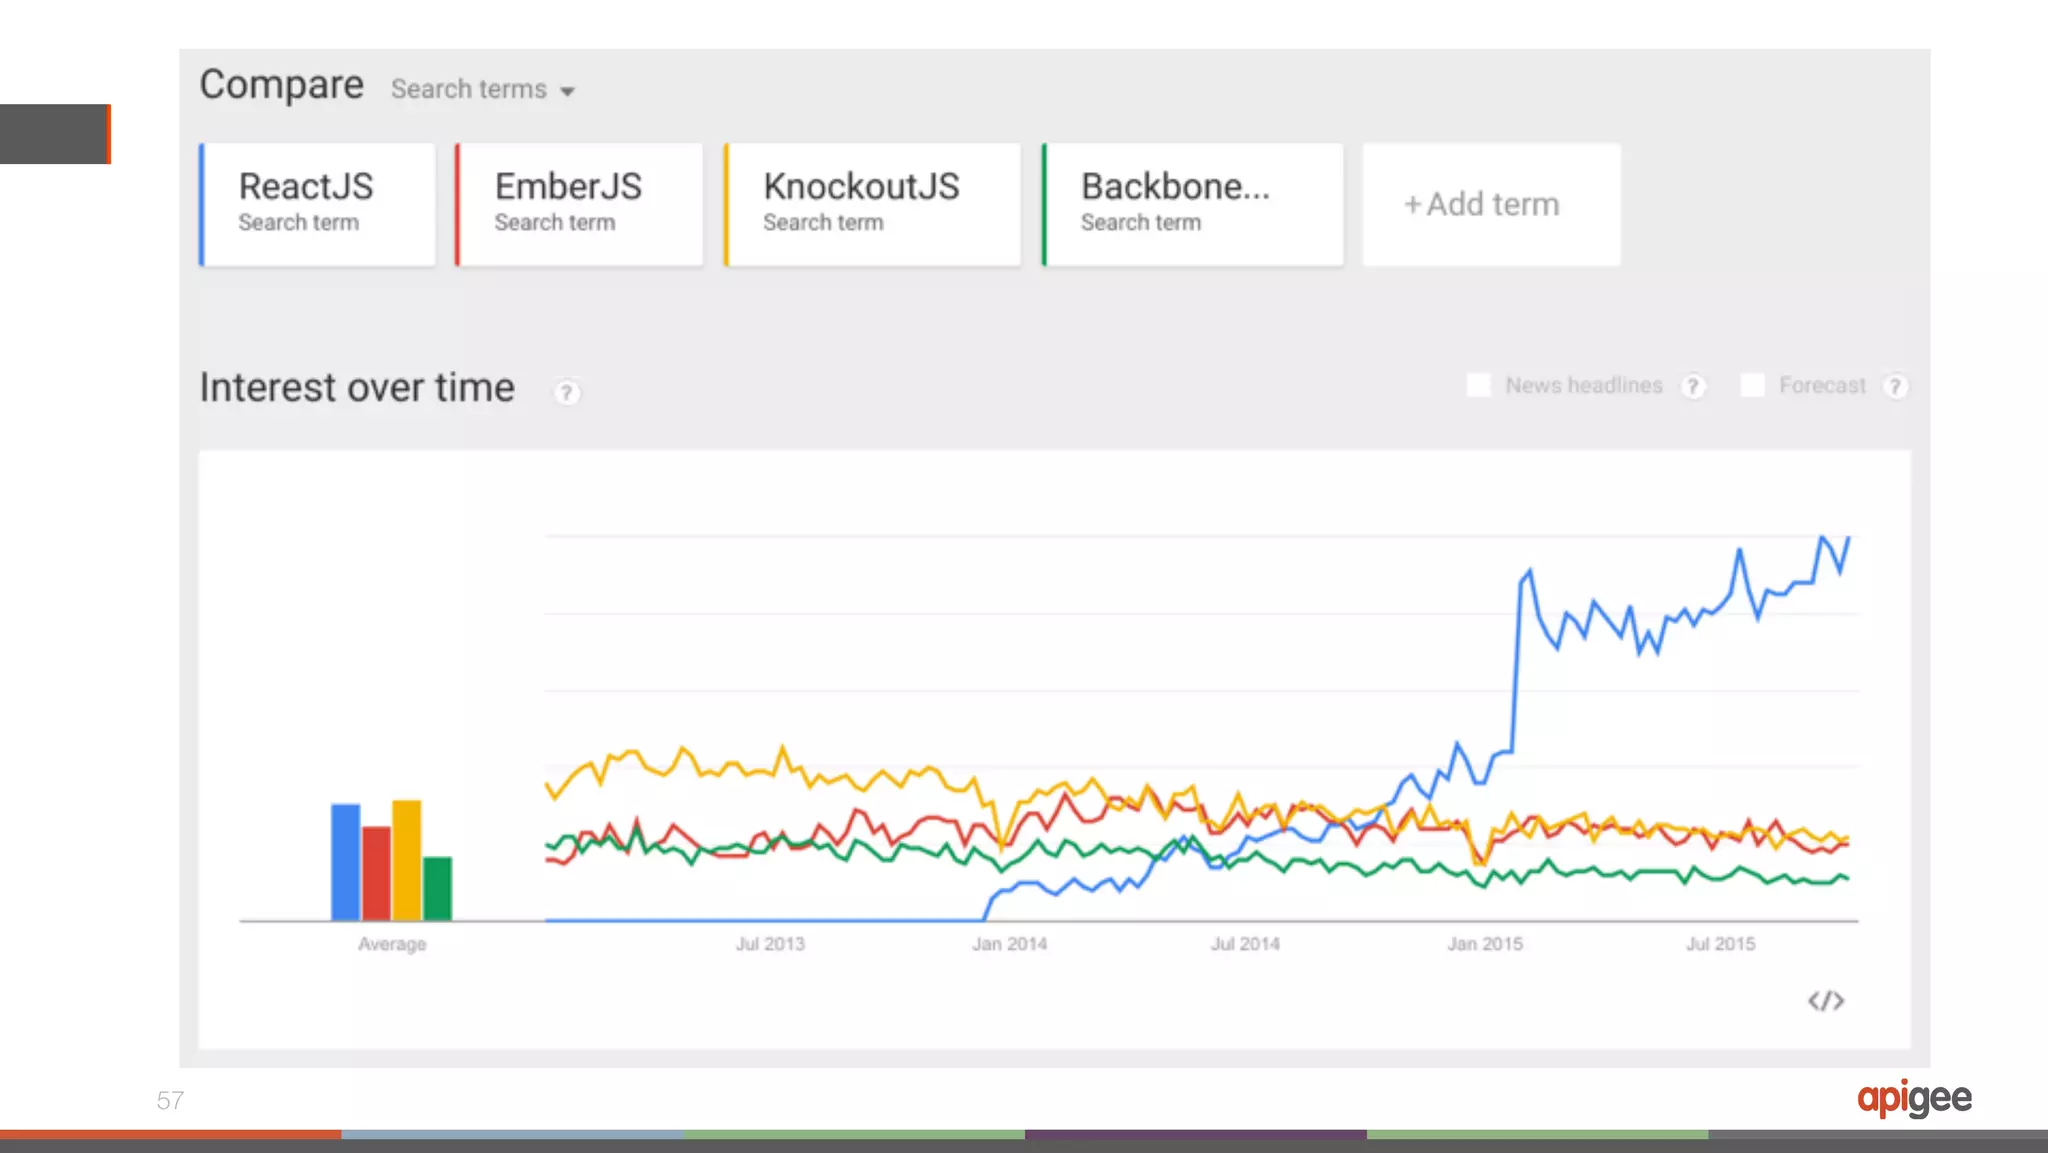Click help icon beside News headlines

[x=1693, y=386]
